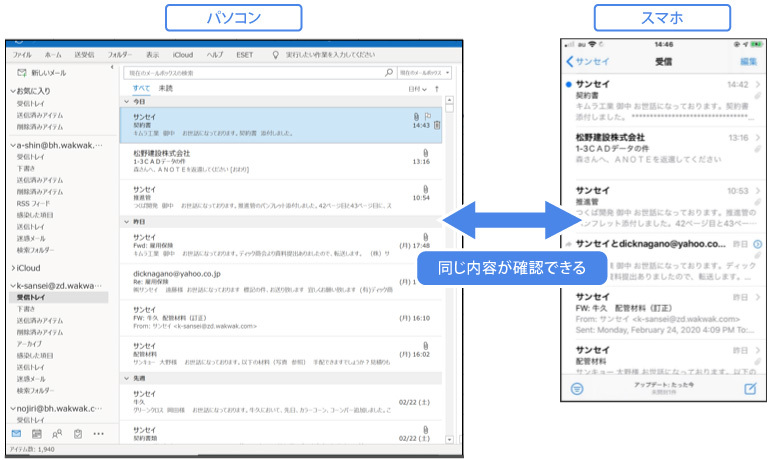The image size is (771, 460).
Task: Tap the compose icon on the phone mail app
Action: click(x=750, y=389)
